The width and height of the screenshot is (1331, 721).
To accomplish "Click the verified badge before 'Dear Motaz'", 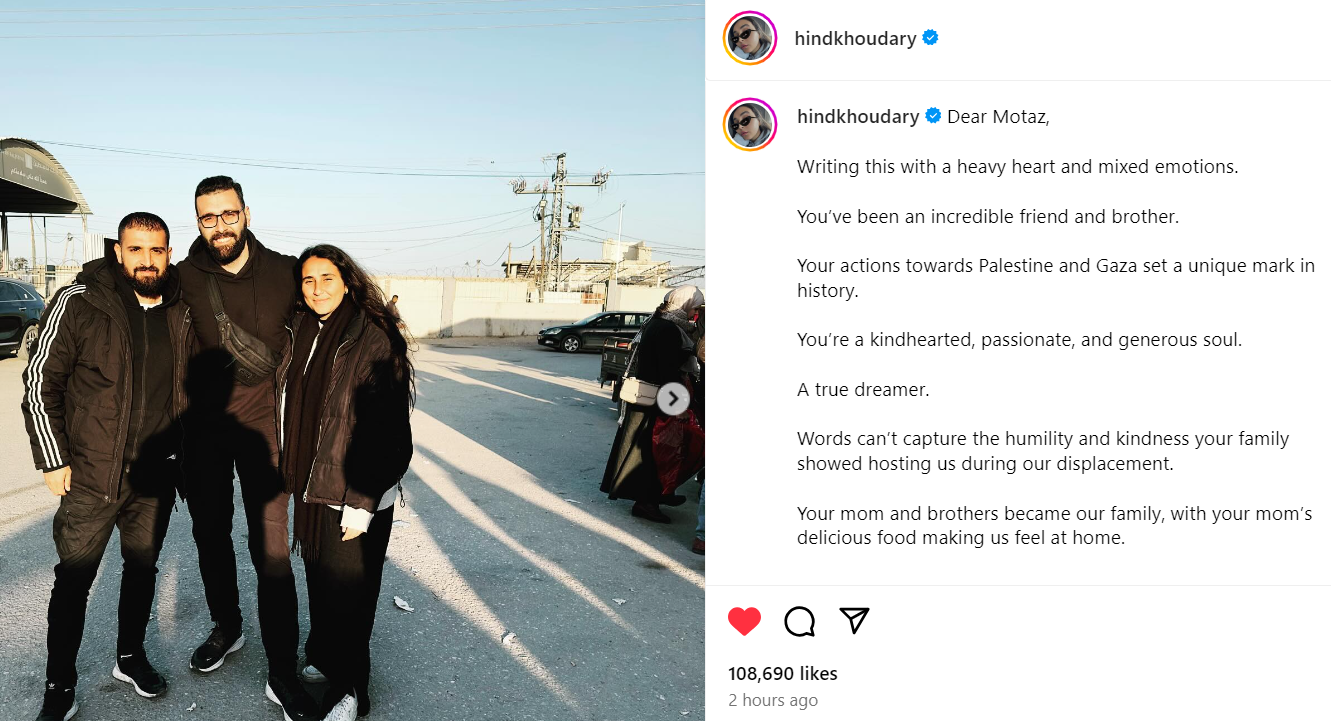I will [x=933, y=116].
